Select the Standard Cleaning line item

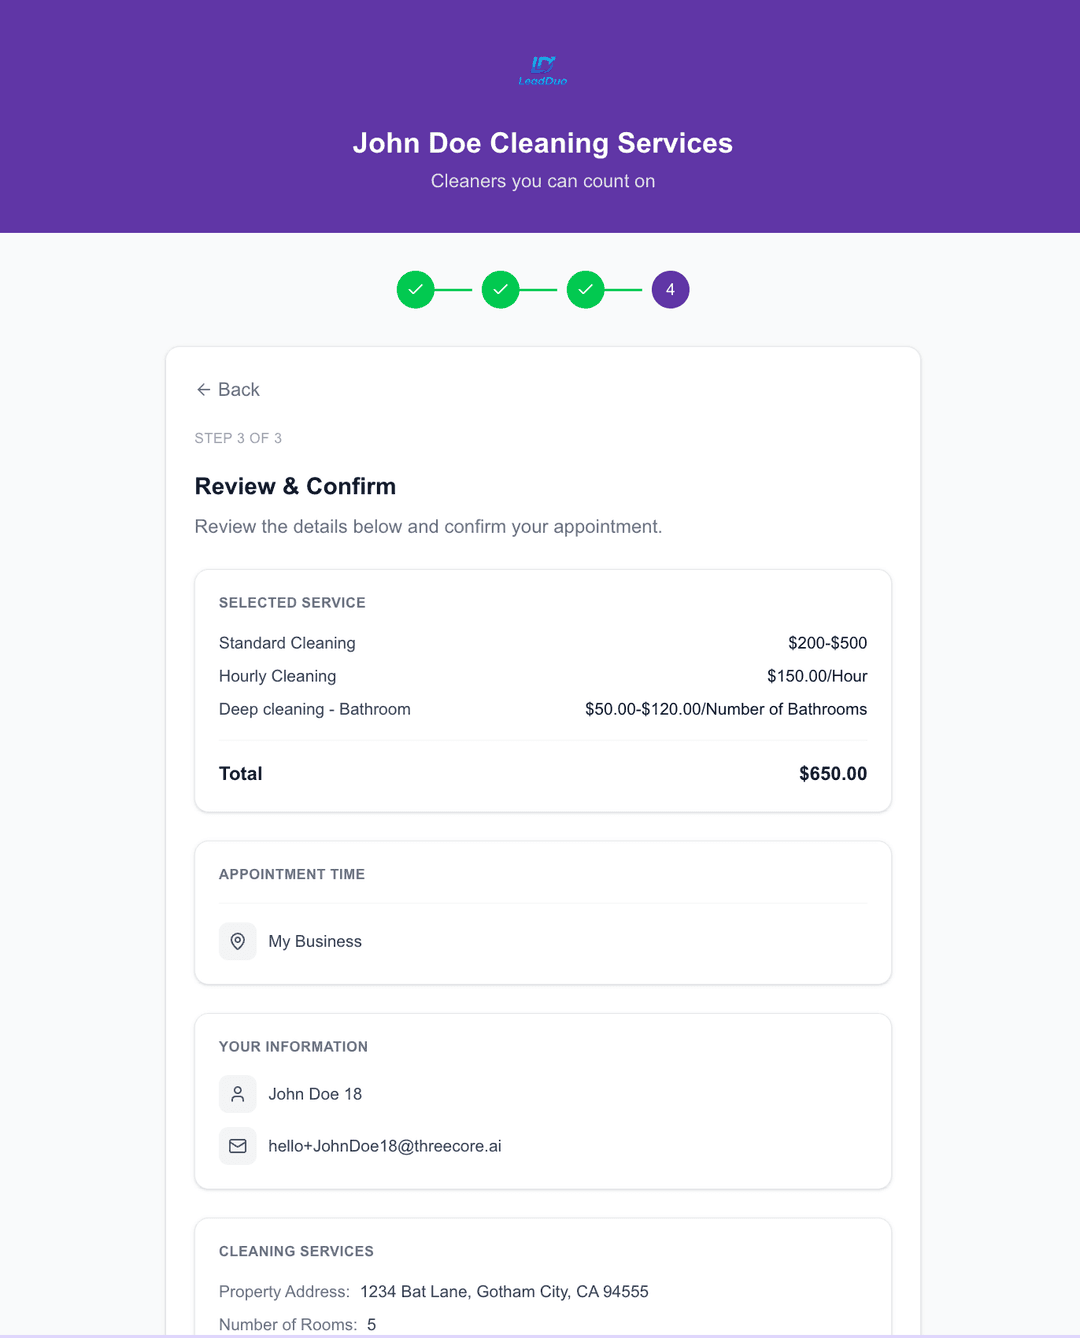(x=287, y=643)
